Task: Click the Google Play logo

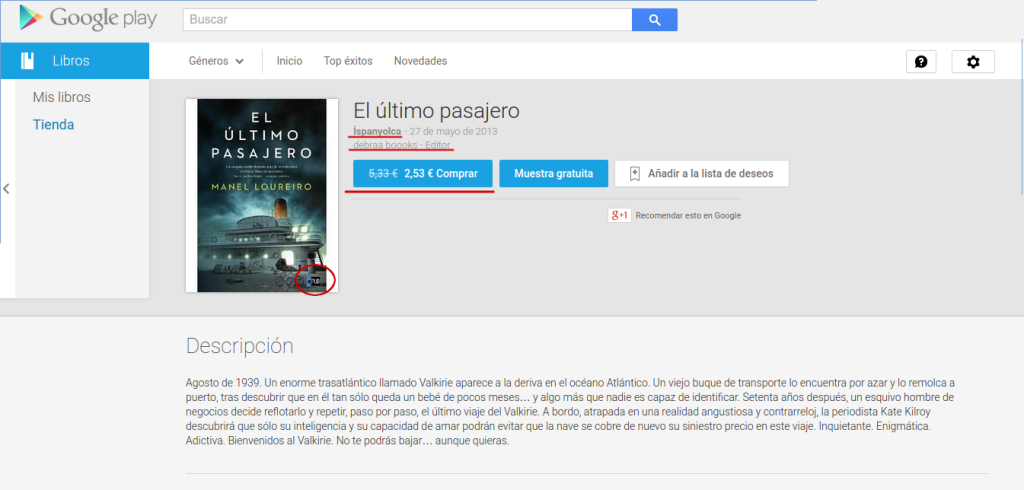Action: 88,18
